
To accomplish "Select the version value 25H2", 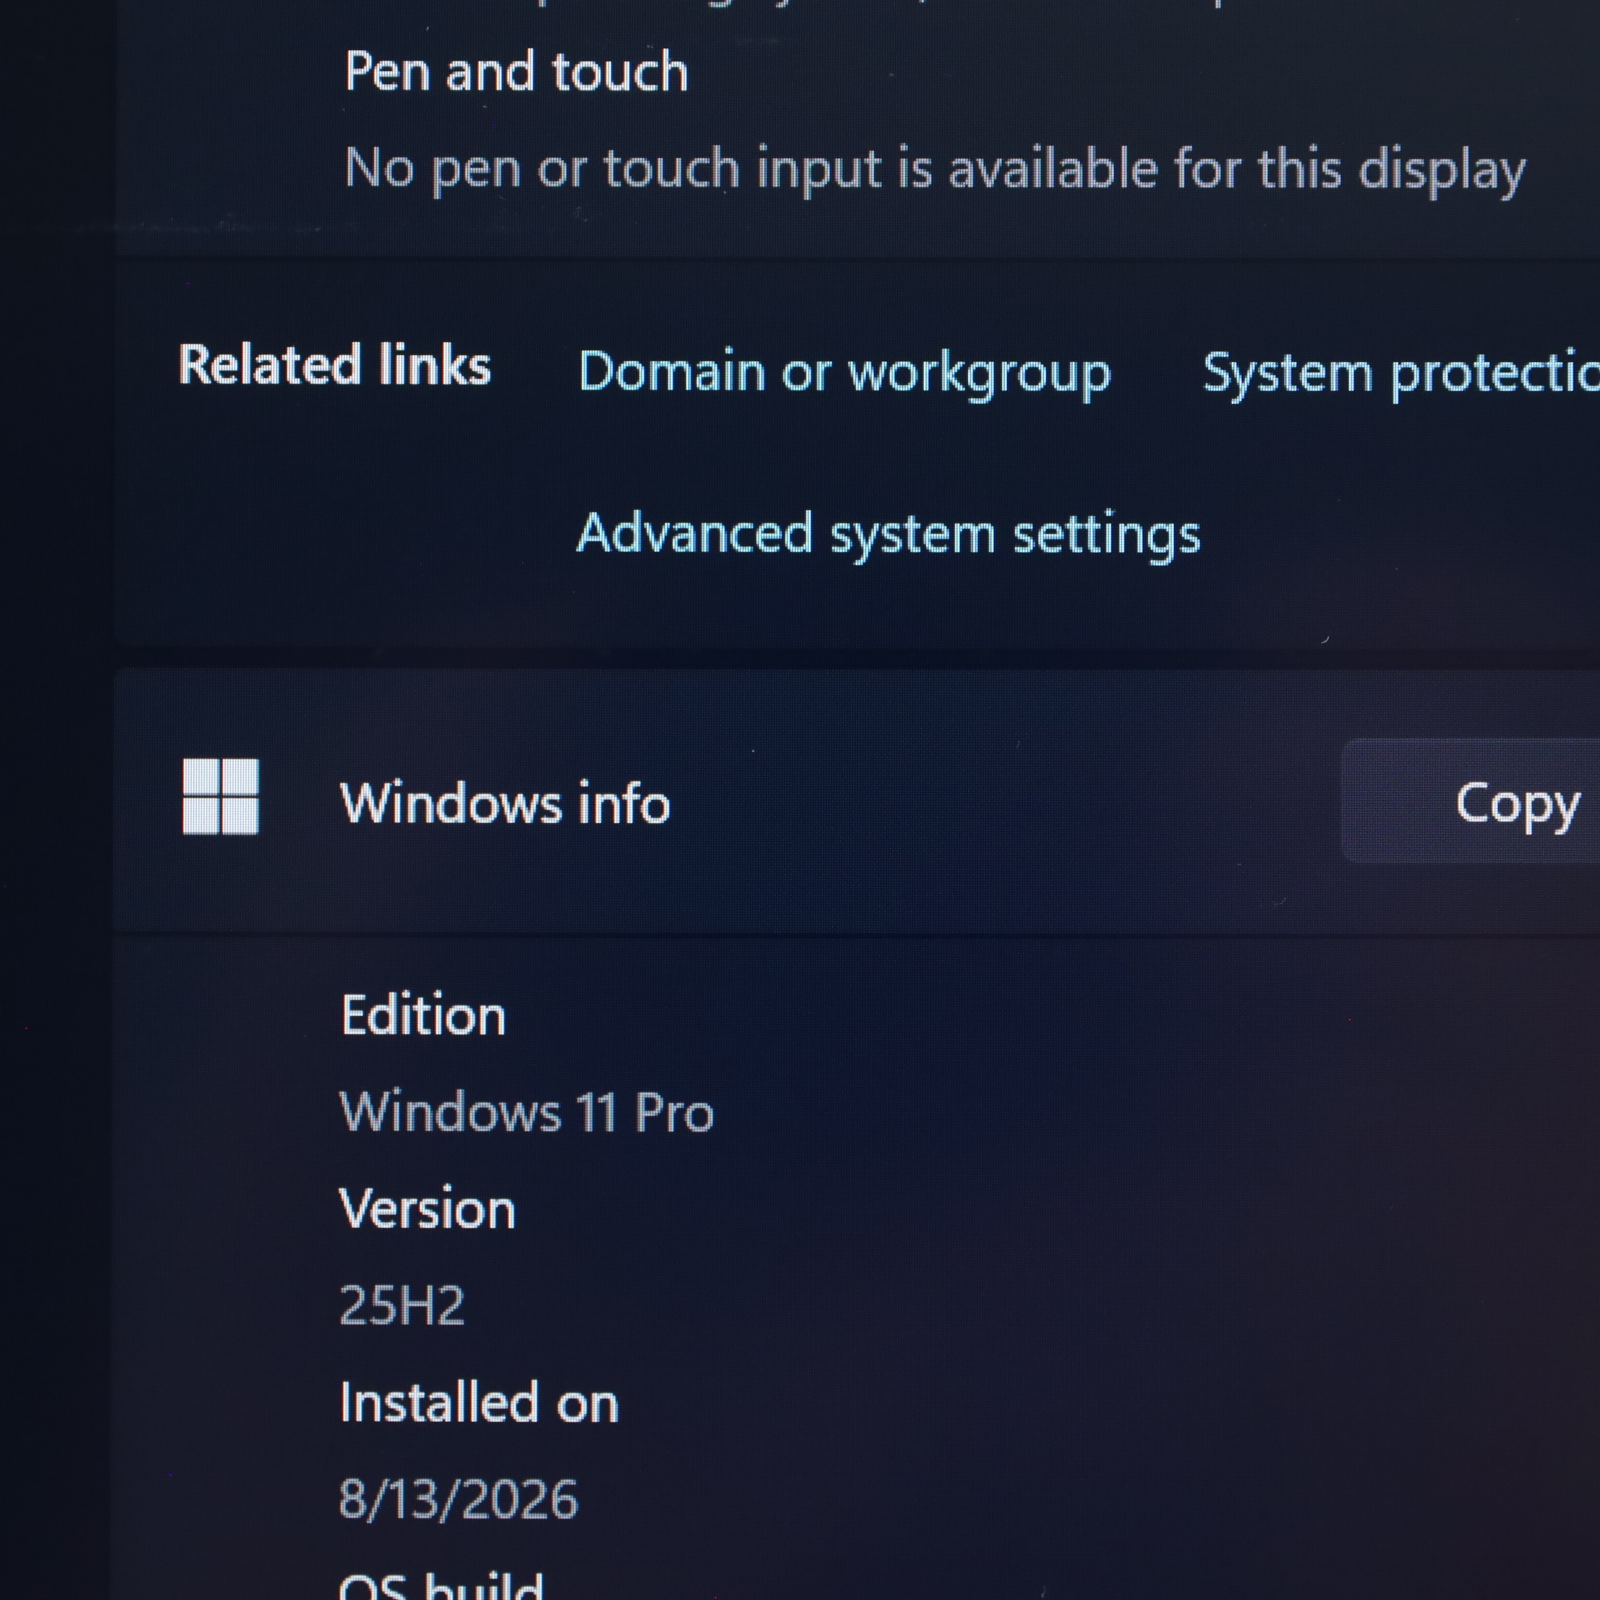I will [402, 1305].
